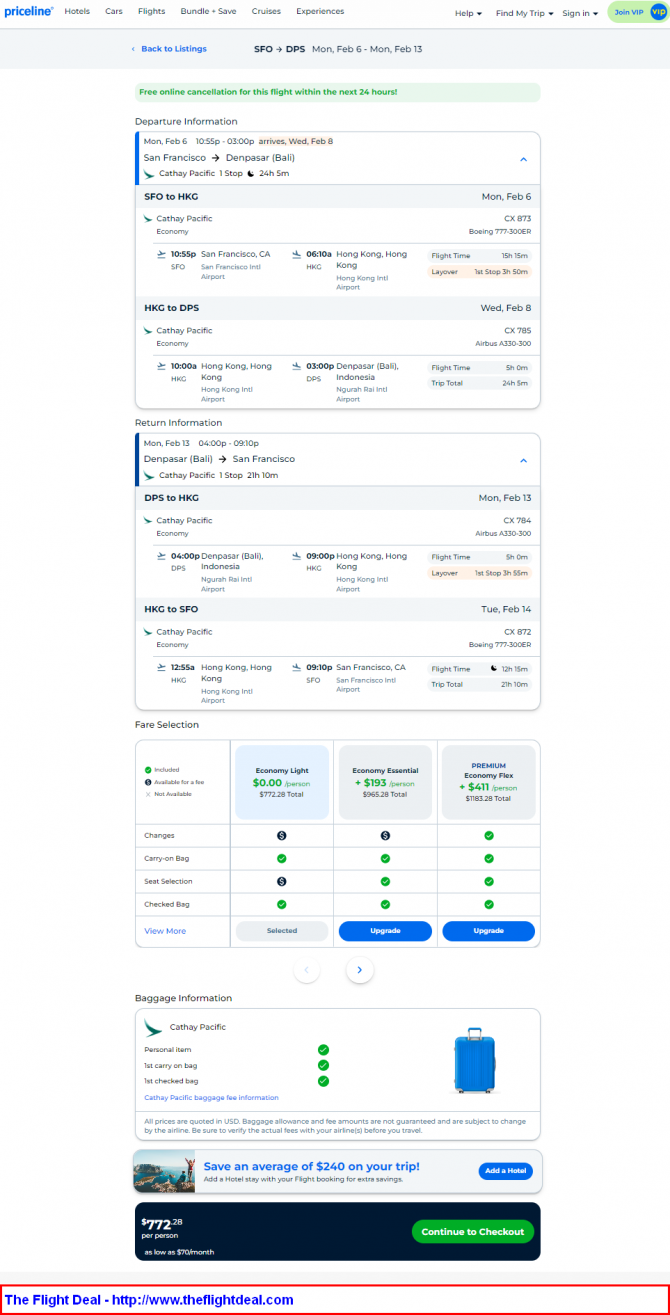
Task: Click Cathay Pacific logo in departure summary
Action: [149, 173]
